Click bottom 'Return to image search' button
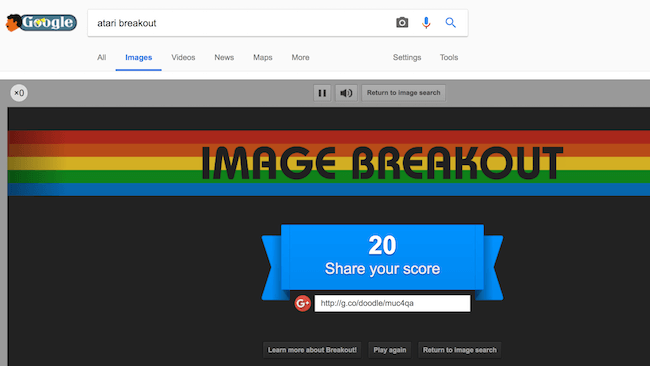 pyautogui.click(x=459, y=350)
